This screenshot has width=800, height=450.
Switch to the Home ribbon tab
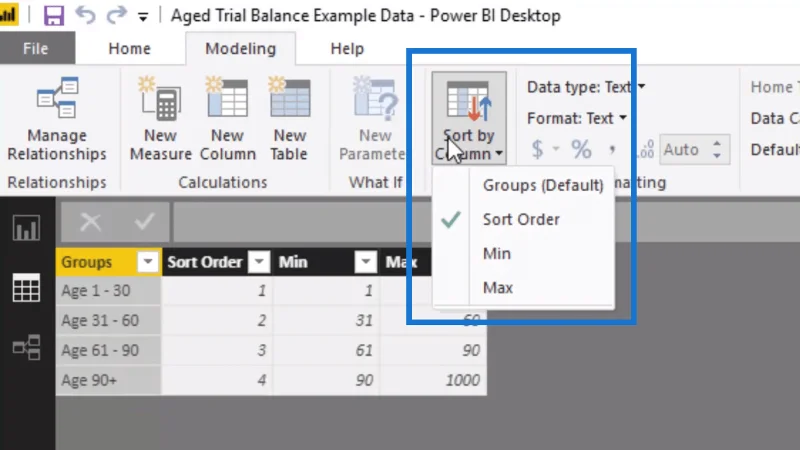pyautogui.click(x=130, y=48)
